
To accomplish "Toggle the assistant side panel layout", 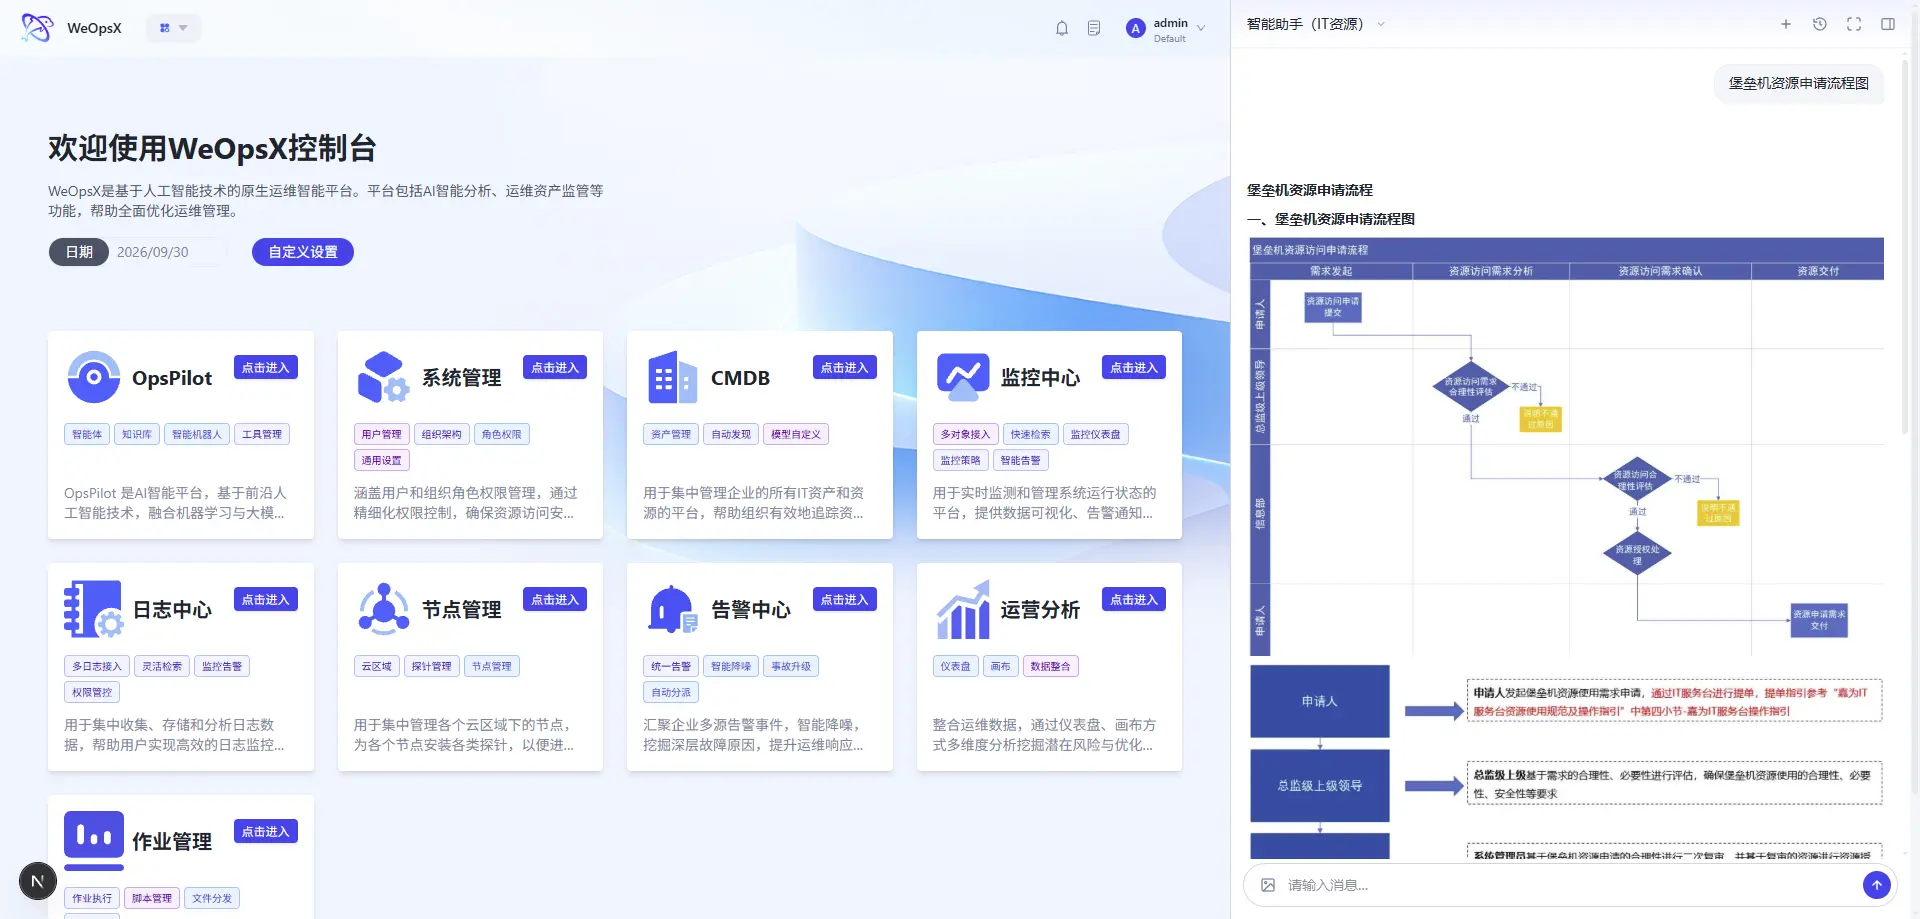I will coord(1888,24).
